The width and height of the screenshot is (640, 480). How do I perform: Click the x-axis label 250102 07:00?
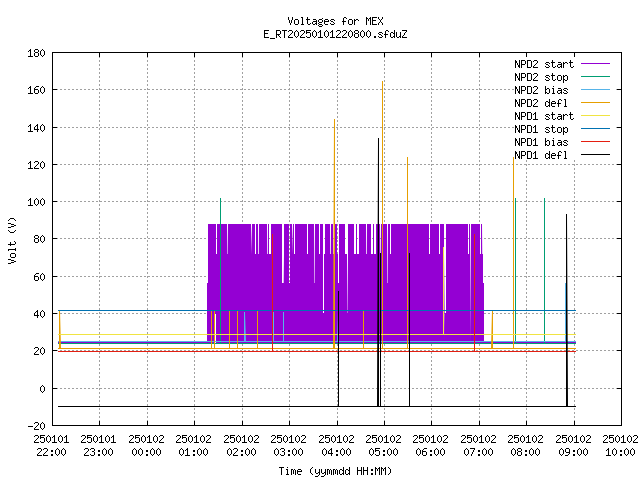point(478,446)
